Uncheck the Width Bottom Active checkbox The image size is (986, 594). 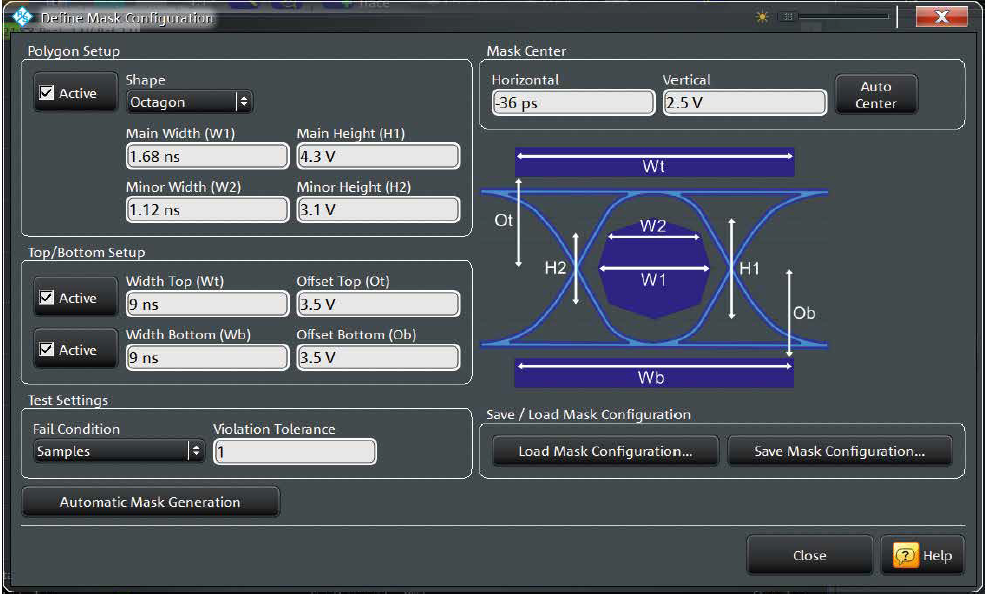pos(46,350)
